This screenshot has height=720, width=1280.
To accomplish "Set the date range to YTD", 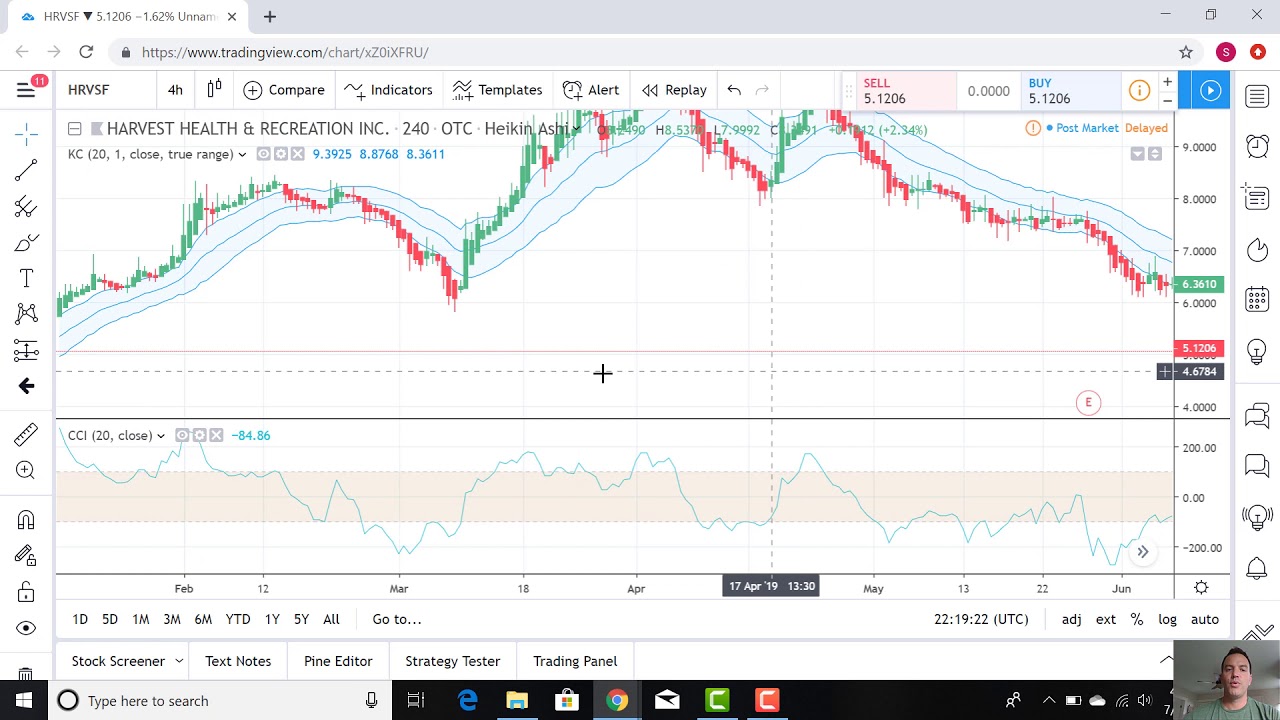I will tap(238, 620).
